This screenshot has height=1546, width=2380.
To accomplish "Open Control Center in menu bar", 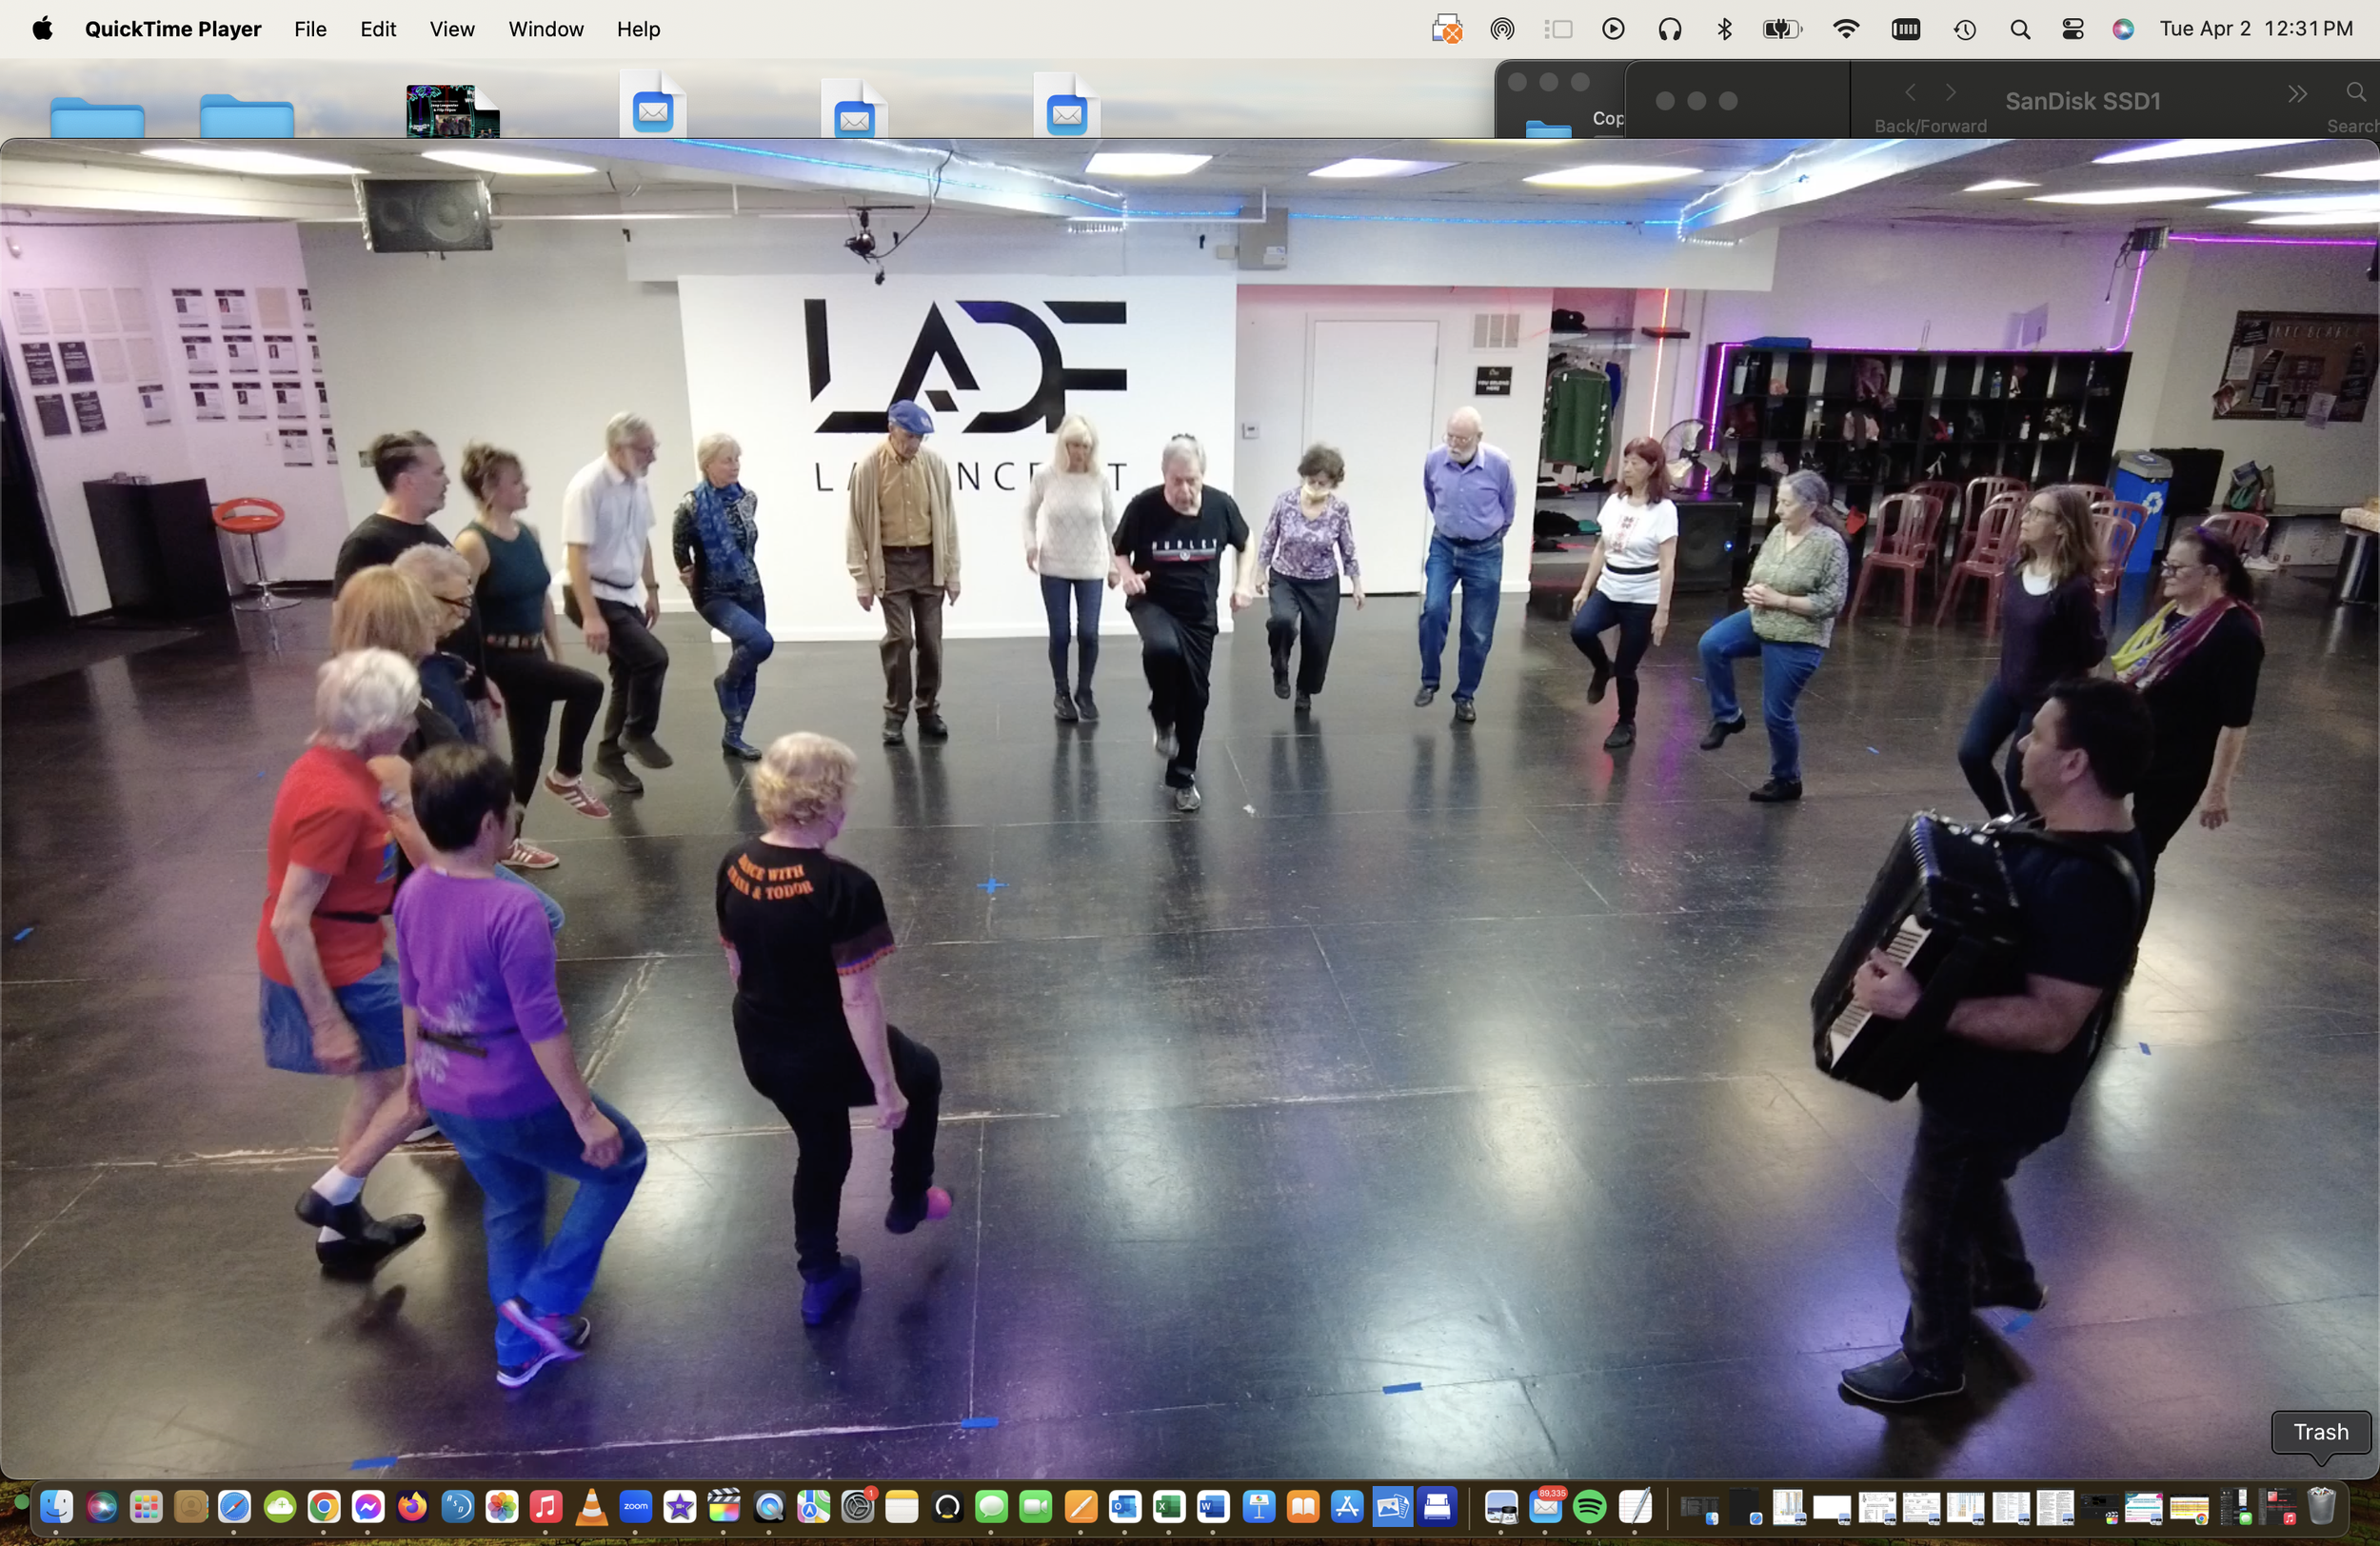I will coord(2072,29).
